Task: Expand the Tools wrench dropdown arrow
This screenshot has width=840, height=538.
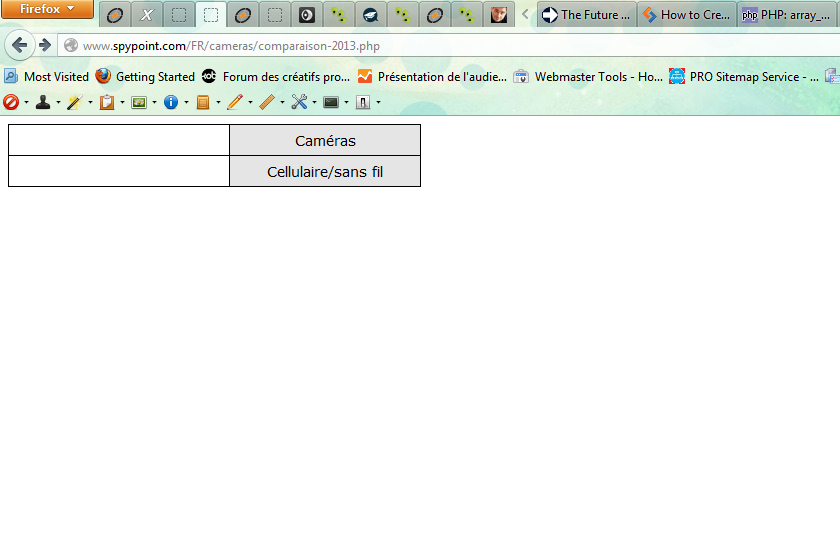Action: (314, 102)
